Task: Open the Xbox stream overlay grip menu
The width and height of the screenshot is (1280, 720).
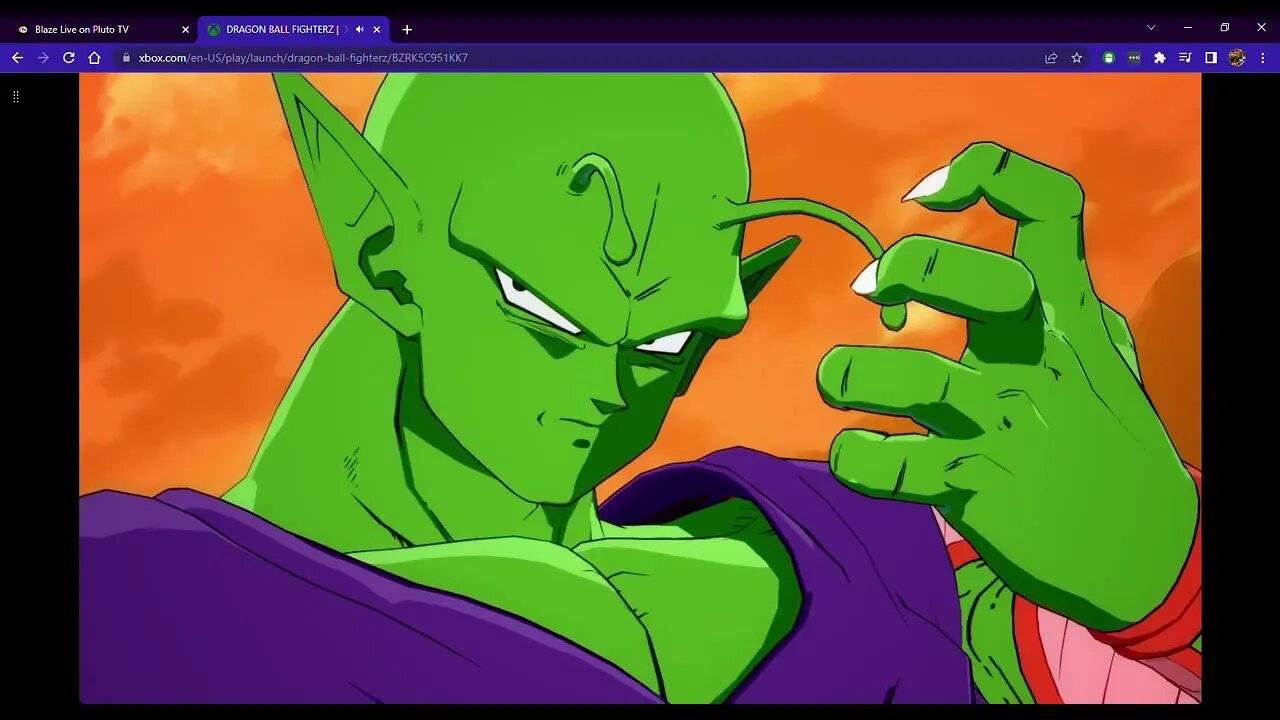Action: coord(16,96)
